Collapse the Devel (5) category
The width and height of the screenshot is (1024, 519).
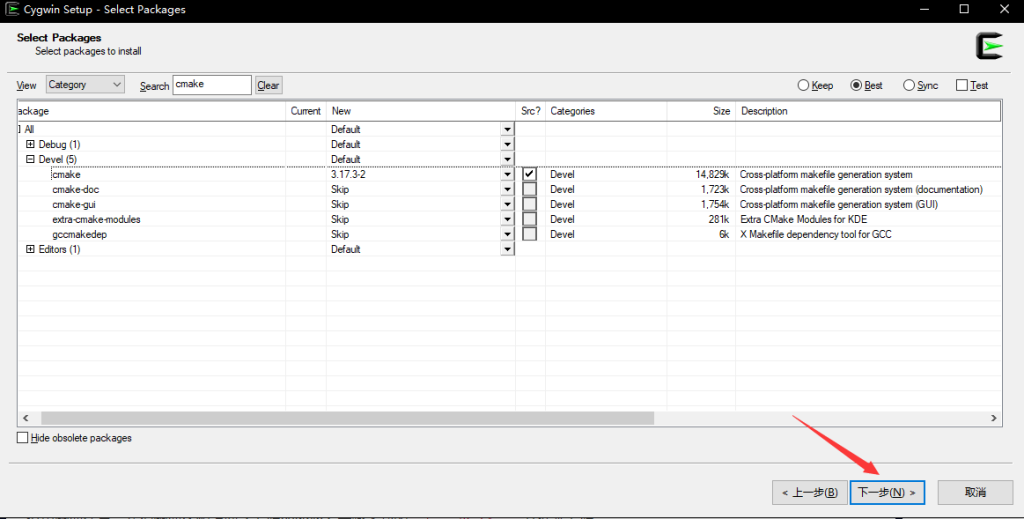pyautogui.click(x=30, y=159)
